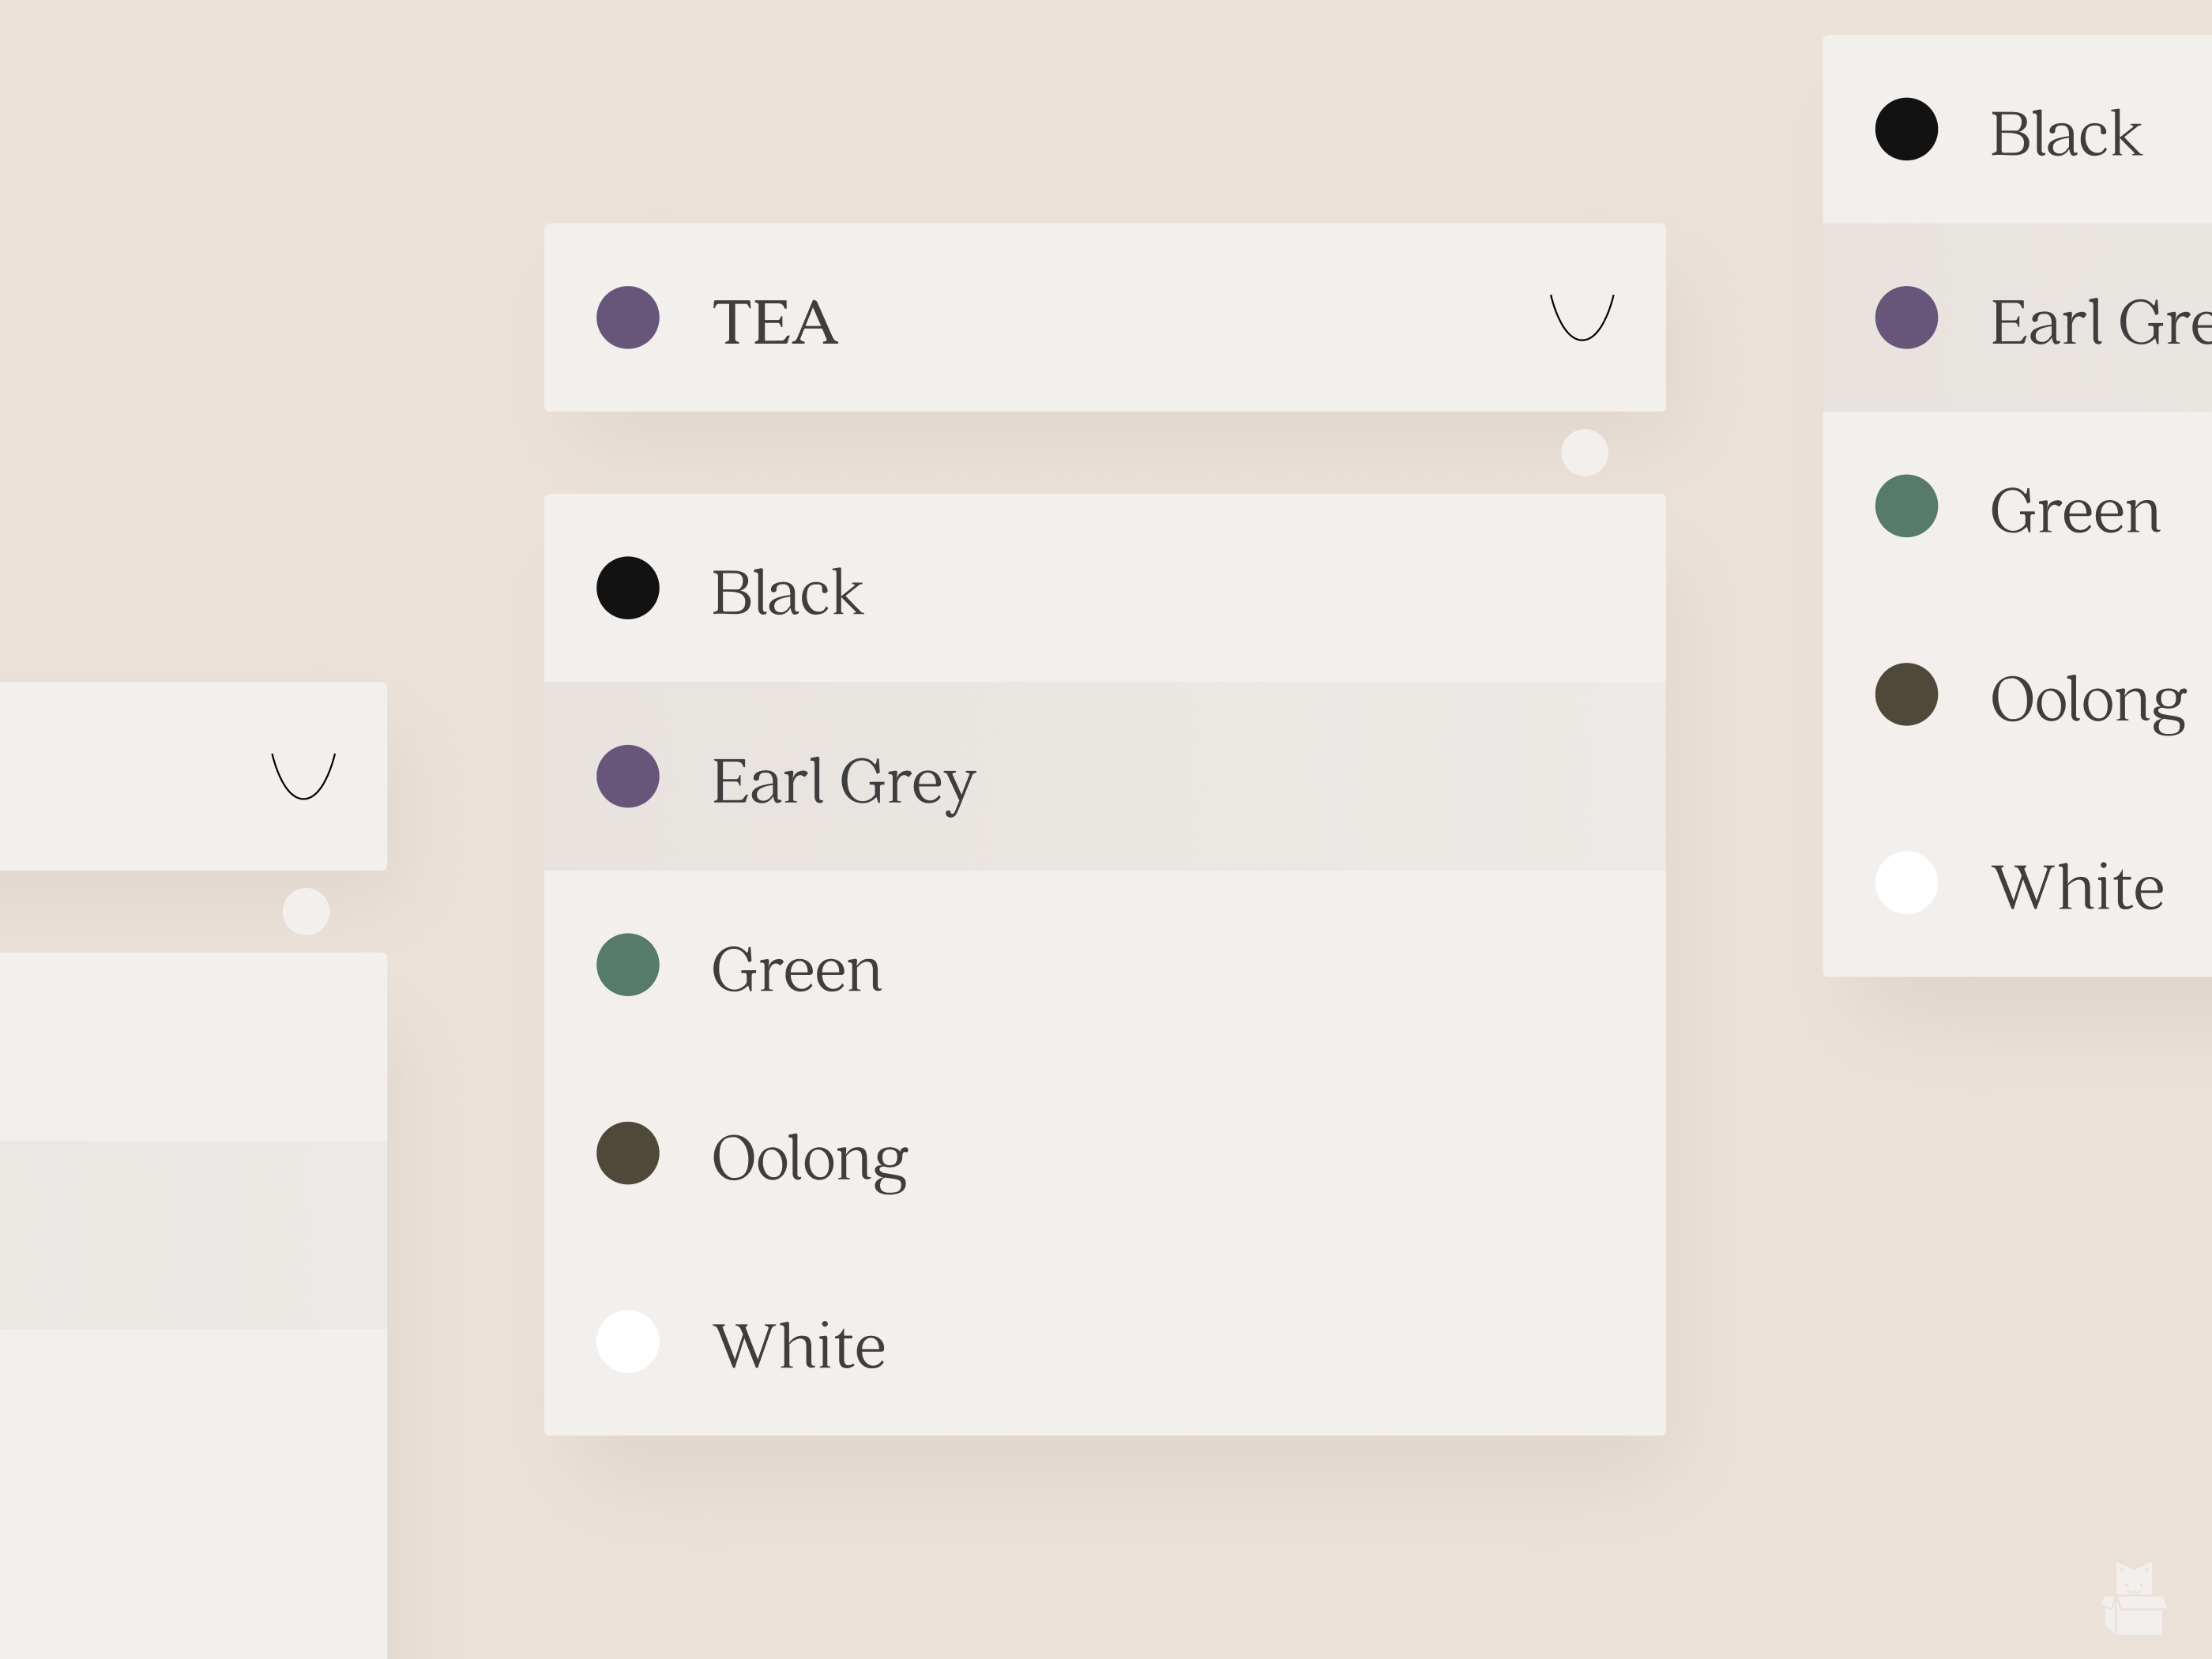
Task: Select Black in the right-side list
Action: tap(2064, 131)
